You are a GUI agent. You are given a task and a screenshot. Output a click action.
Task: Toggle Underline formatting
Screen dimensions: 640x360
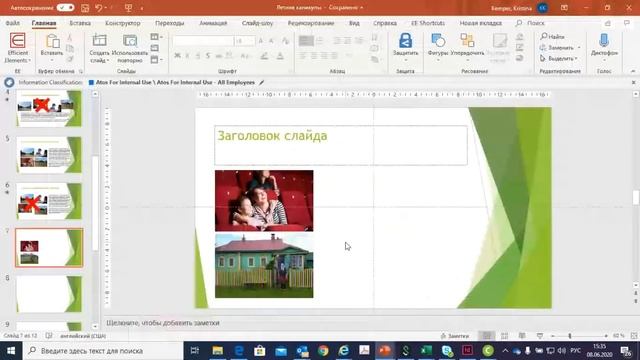198,56
